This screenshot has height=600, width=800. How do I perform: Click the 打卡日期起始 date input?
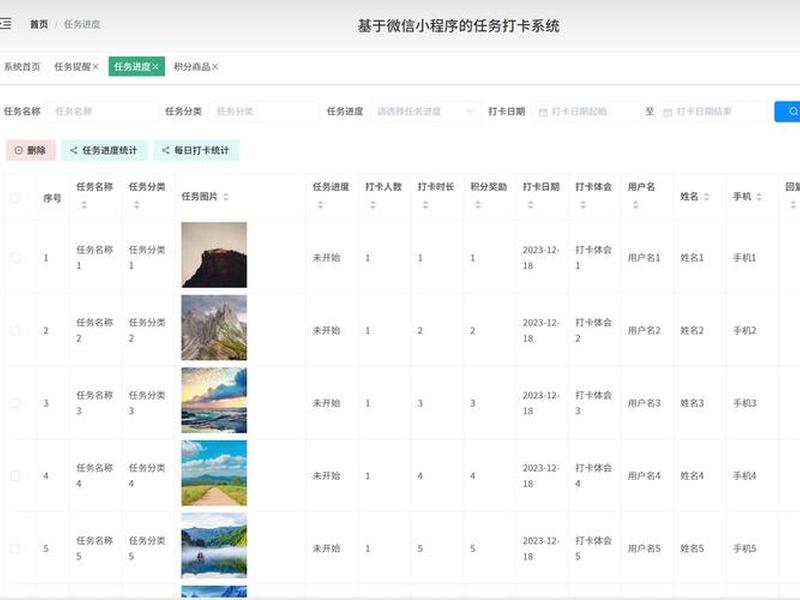coord(586,111)
